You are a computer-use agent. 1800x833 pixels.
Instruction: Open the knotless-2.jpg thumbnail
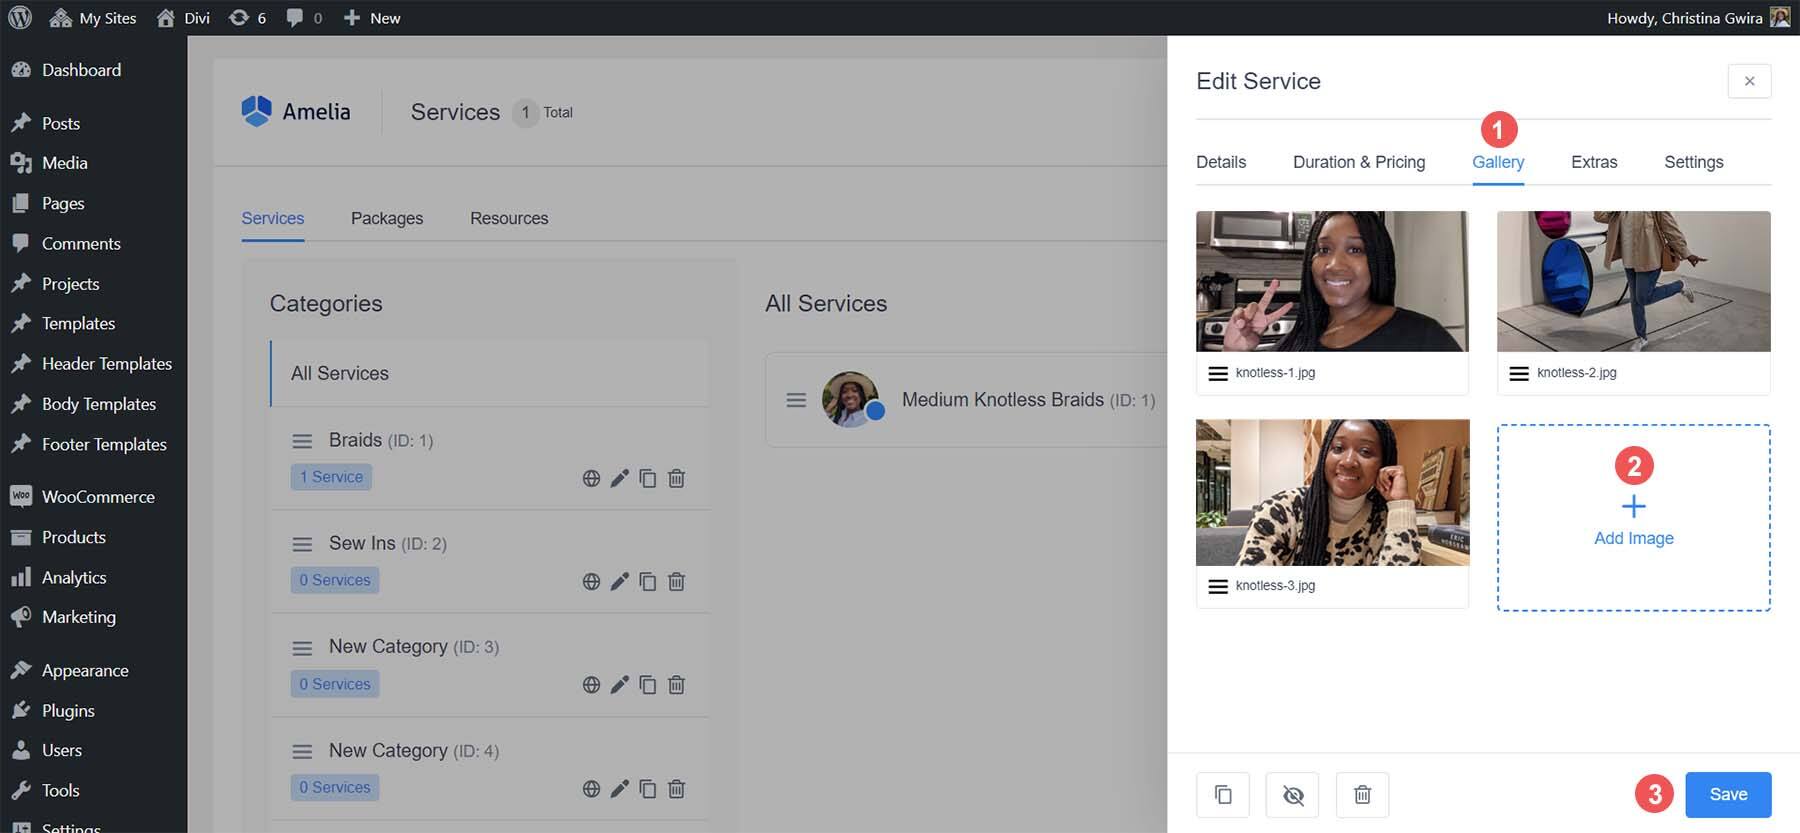point(1634,281)
